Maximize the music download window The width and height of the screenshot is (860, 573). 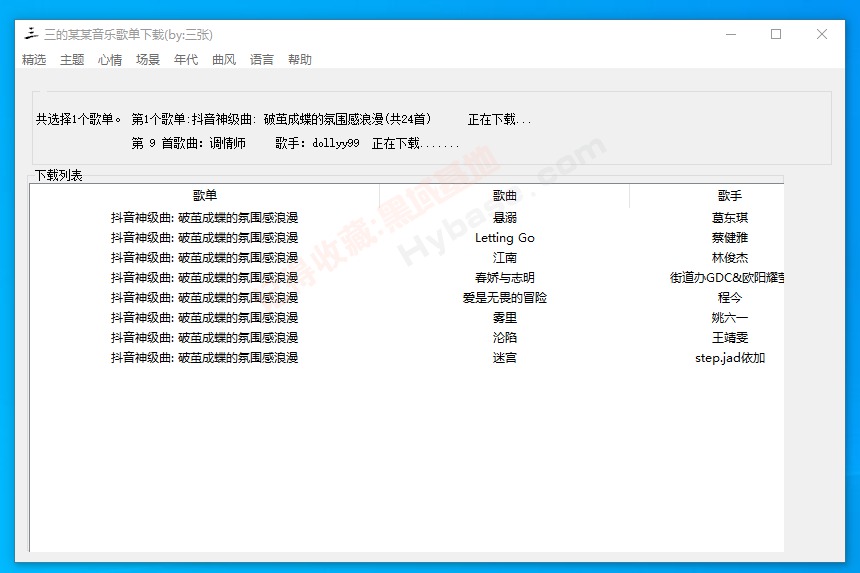[x=776, y=34]
